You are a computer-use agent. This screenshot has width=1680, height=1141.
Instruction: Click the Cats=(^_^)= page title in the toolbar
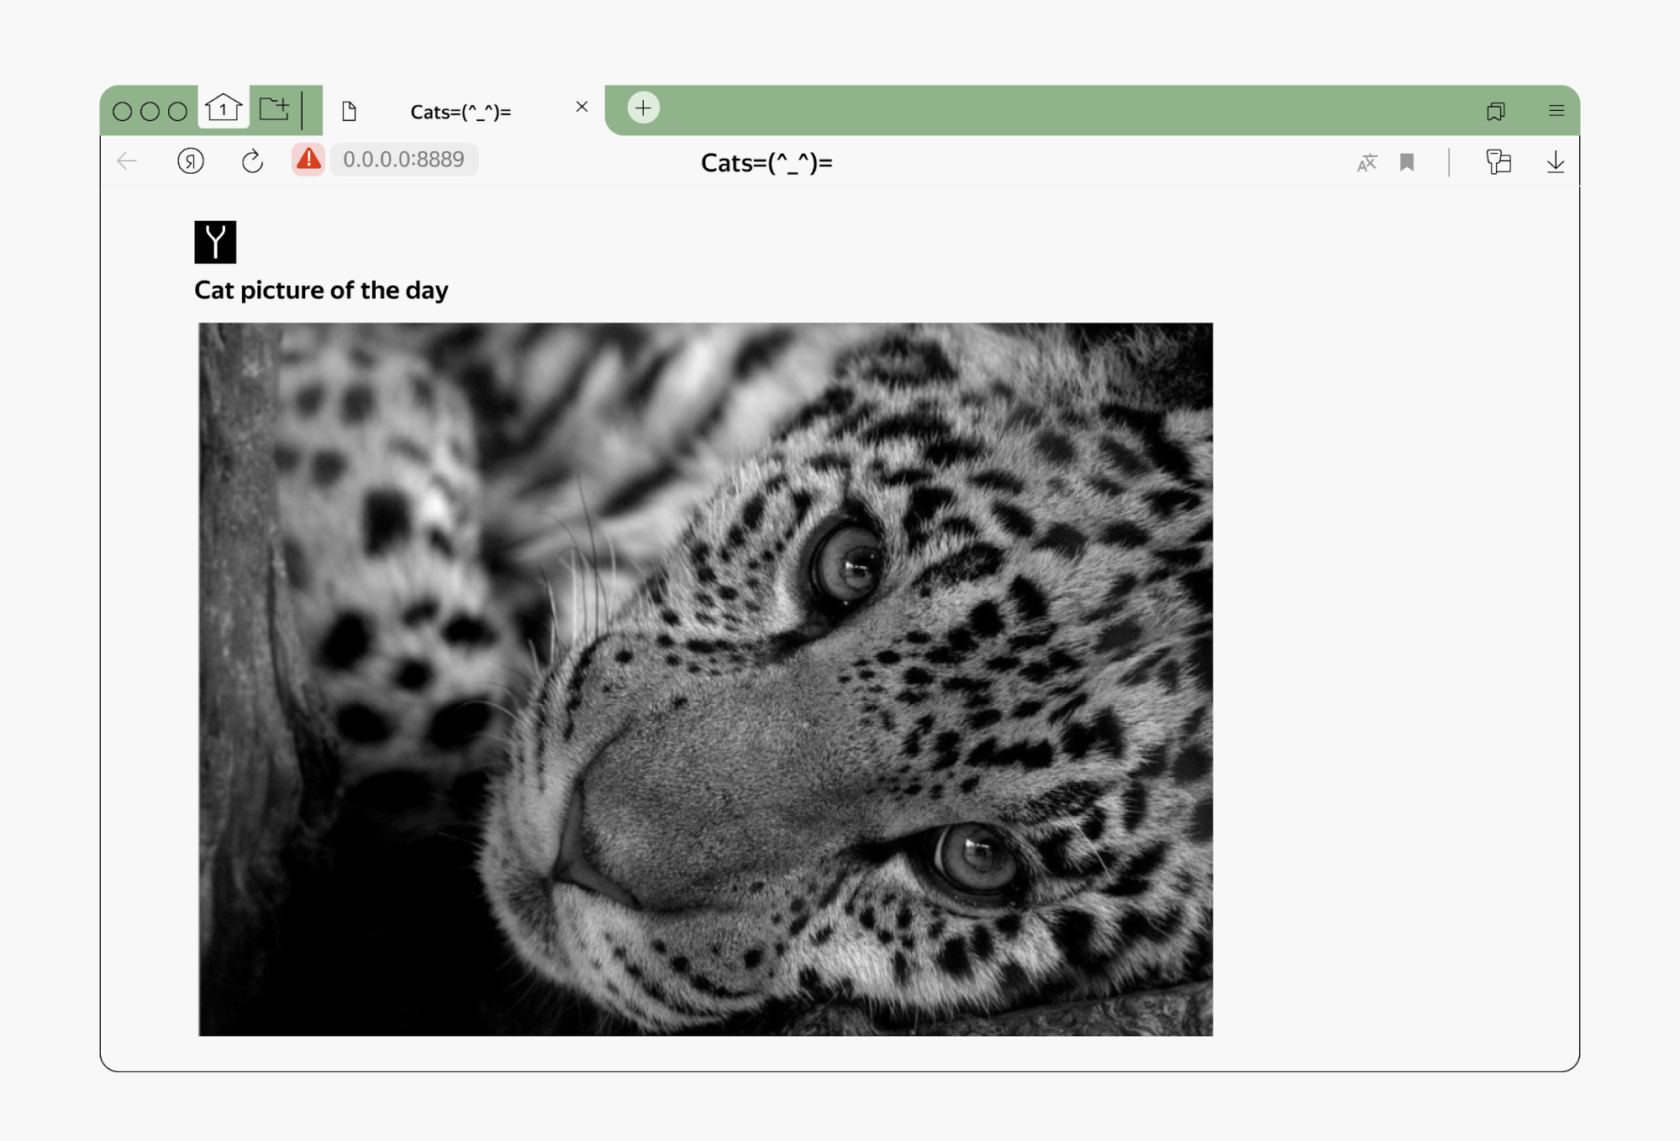coord(766,163)
